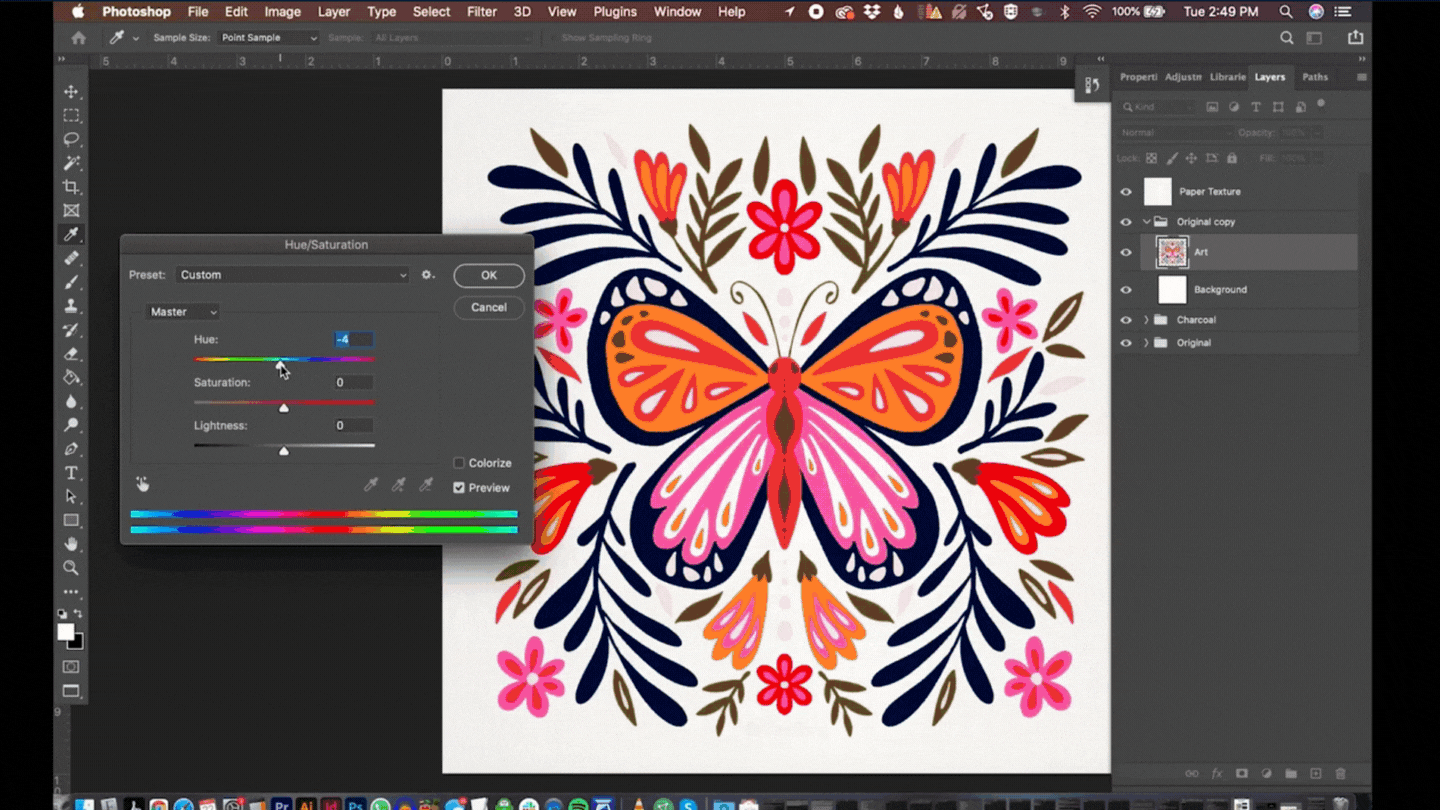Hide the Paper Texture layer
The image size is (1440, 810).
tap(1126, 191)
